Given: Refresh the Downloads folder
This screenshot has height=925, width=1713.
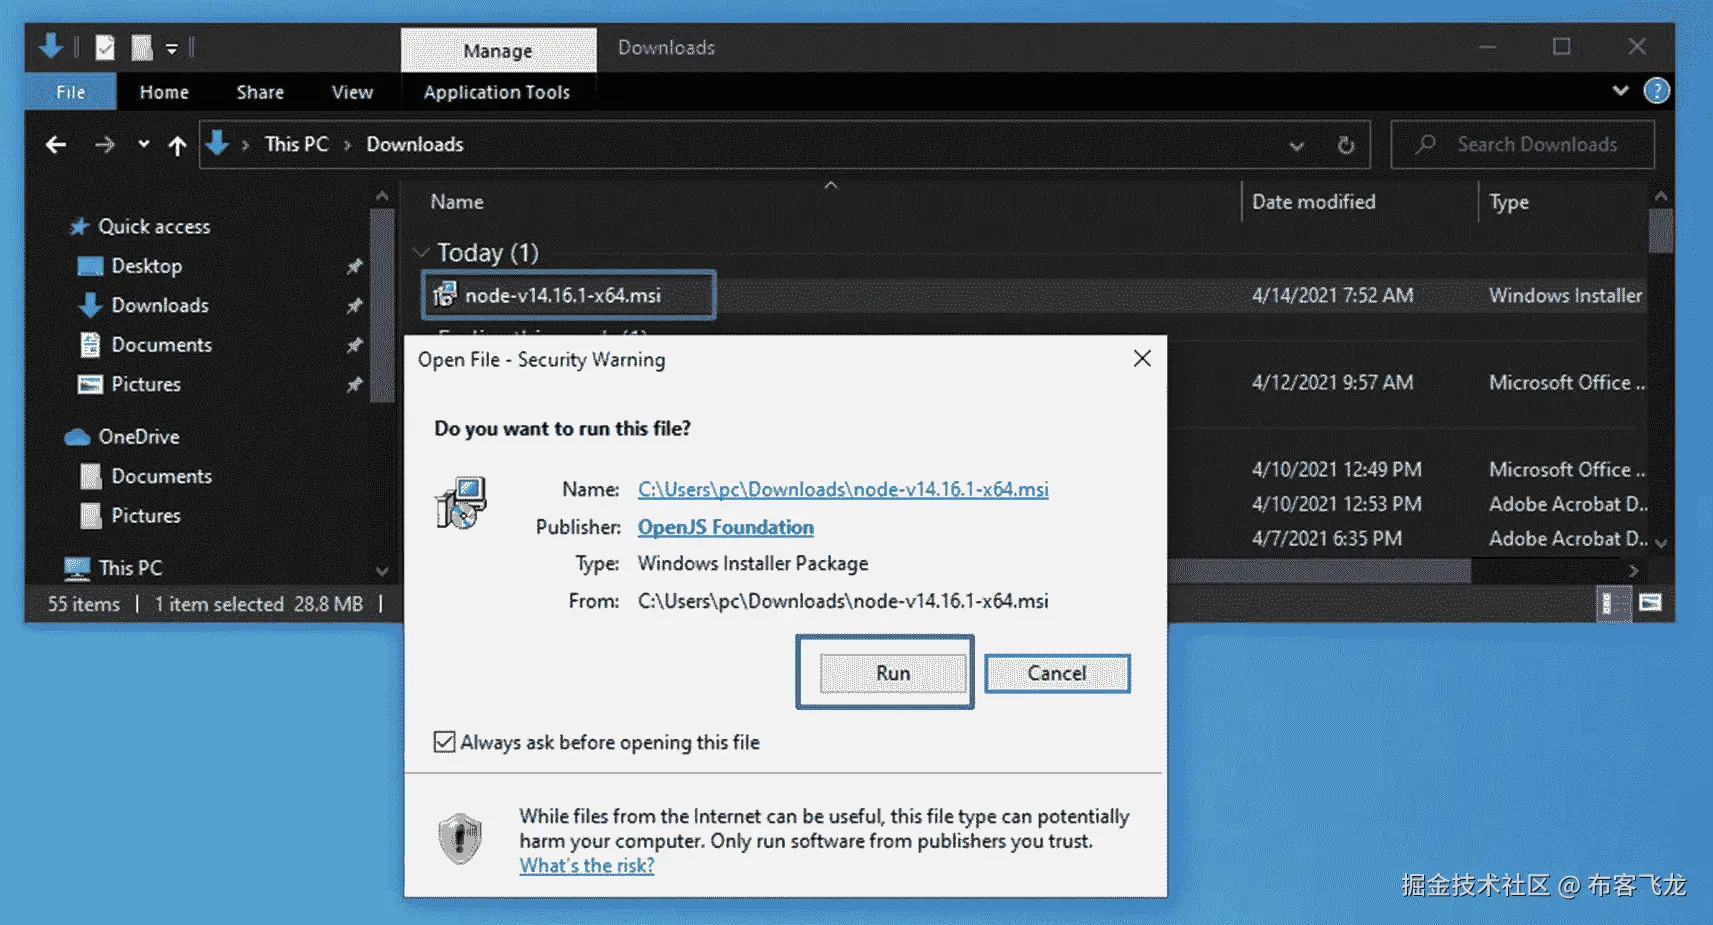Looking at the screenshot, I should (1346, 146).
